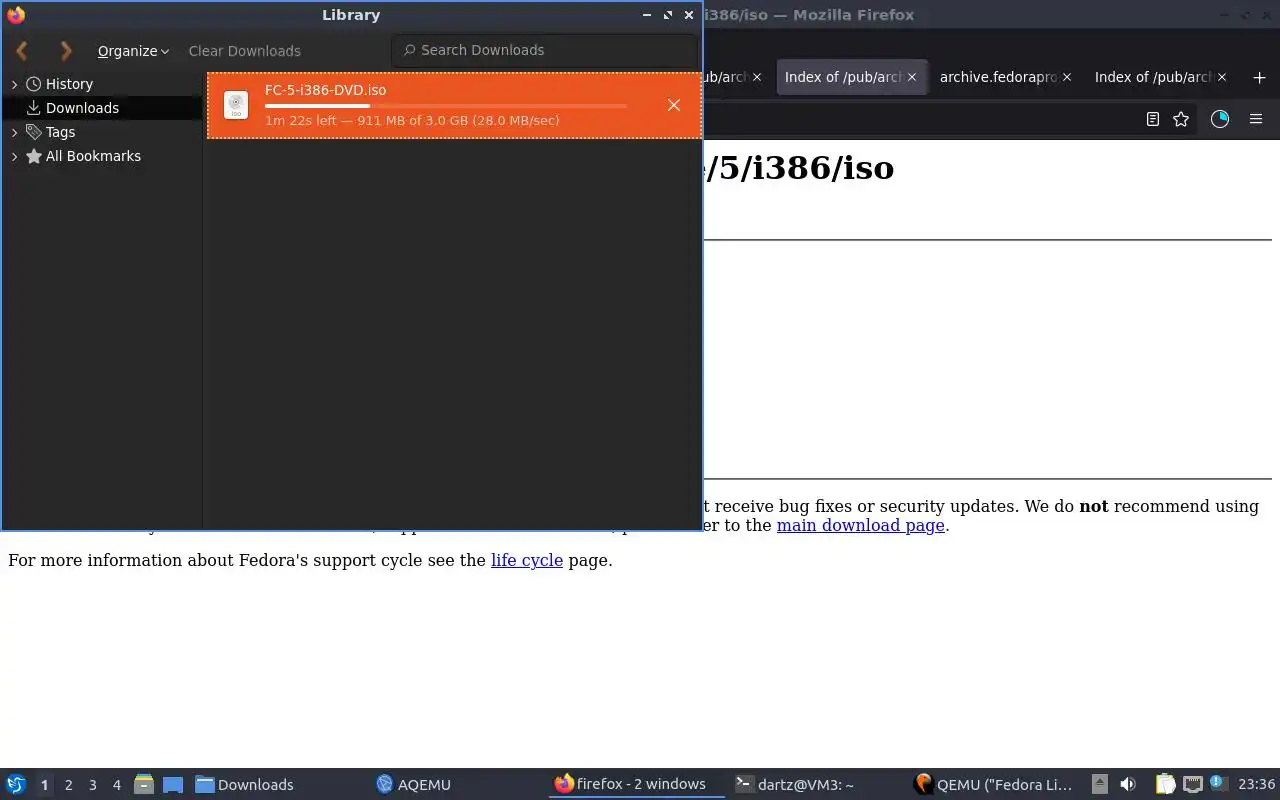Open the Firefox hamburger application menu

(1256, 119)
